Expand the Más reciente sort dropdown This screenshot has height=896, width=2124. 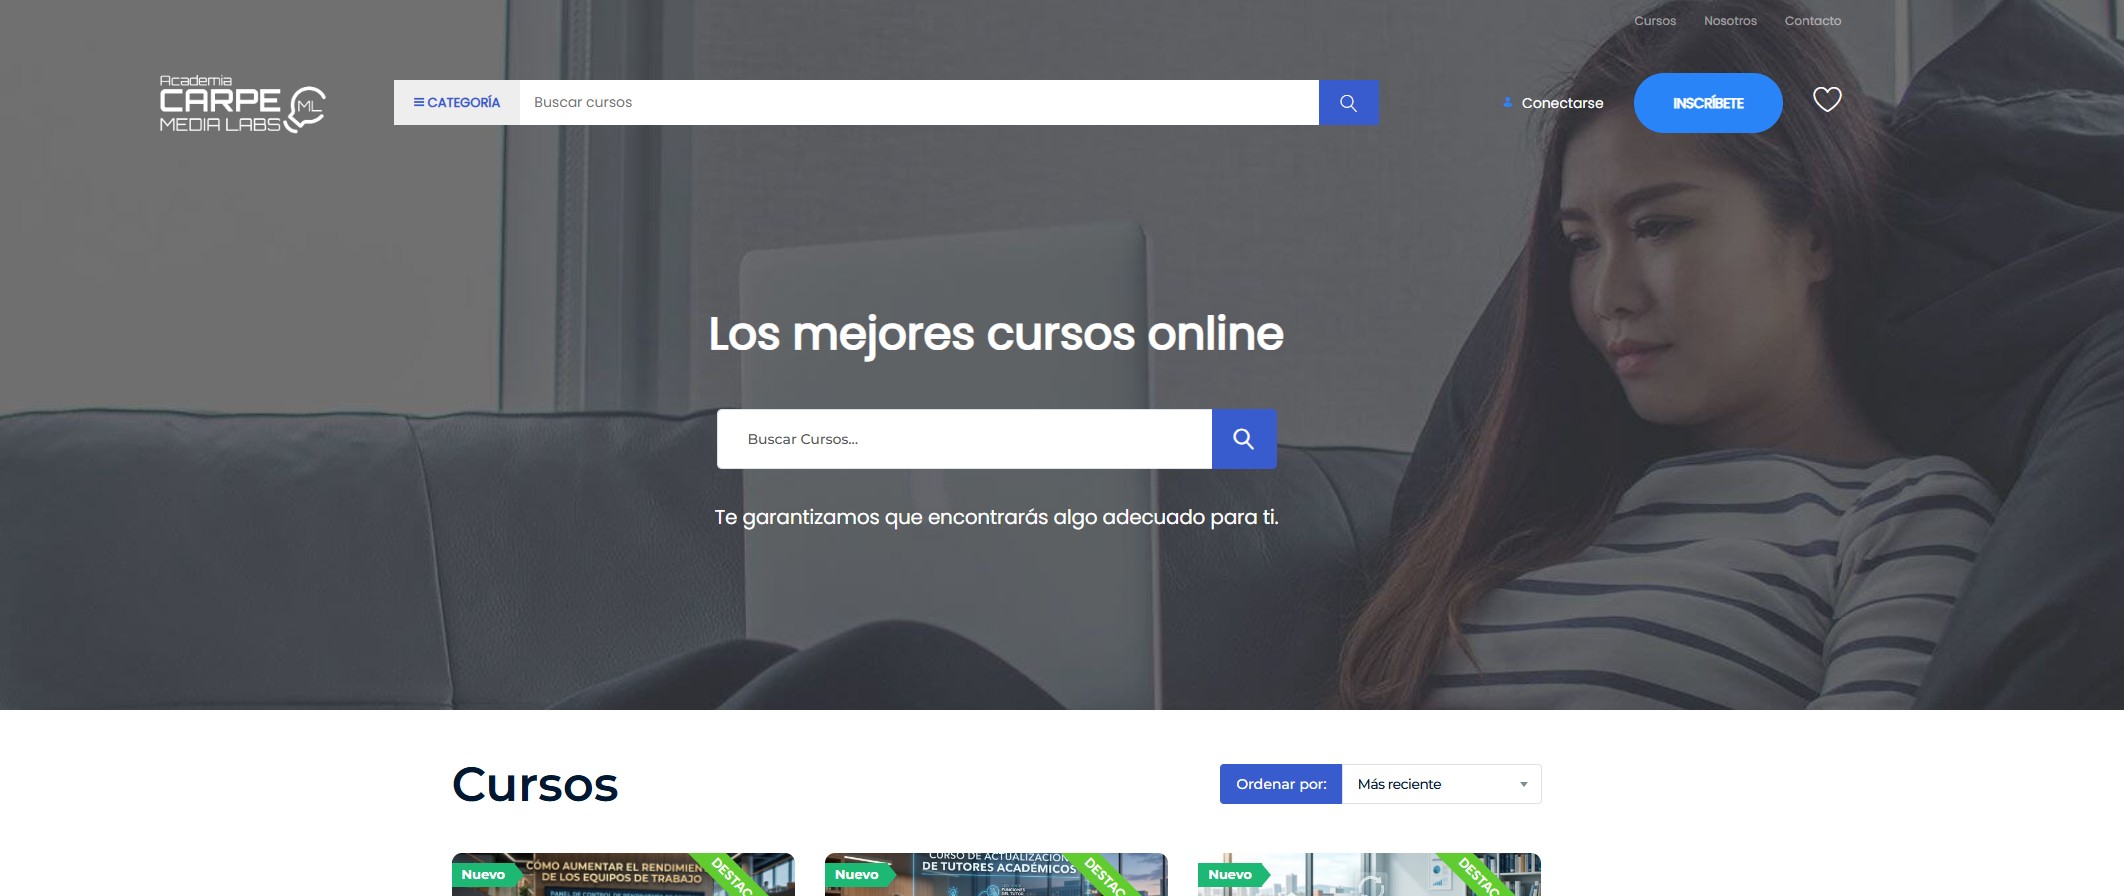(1441, 784)
